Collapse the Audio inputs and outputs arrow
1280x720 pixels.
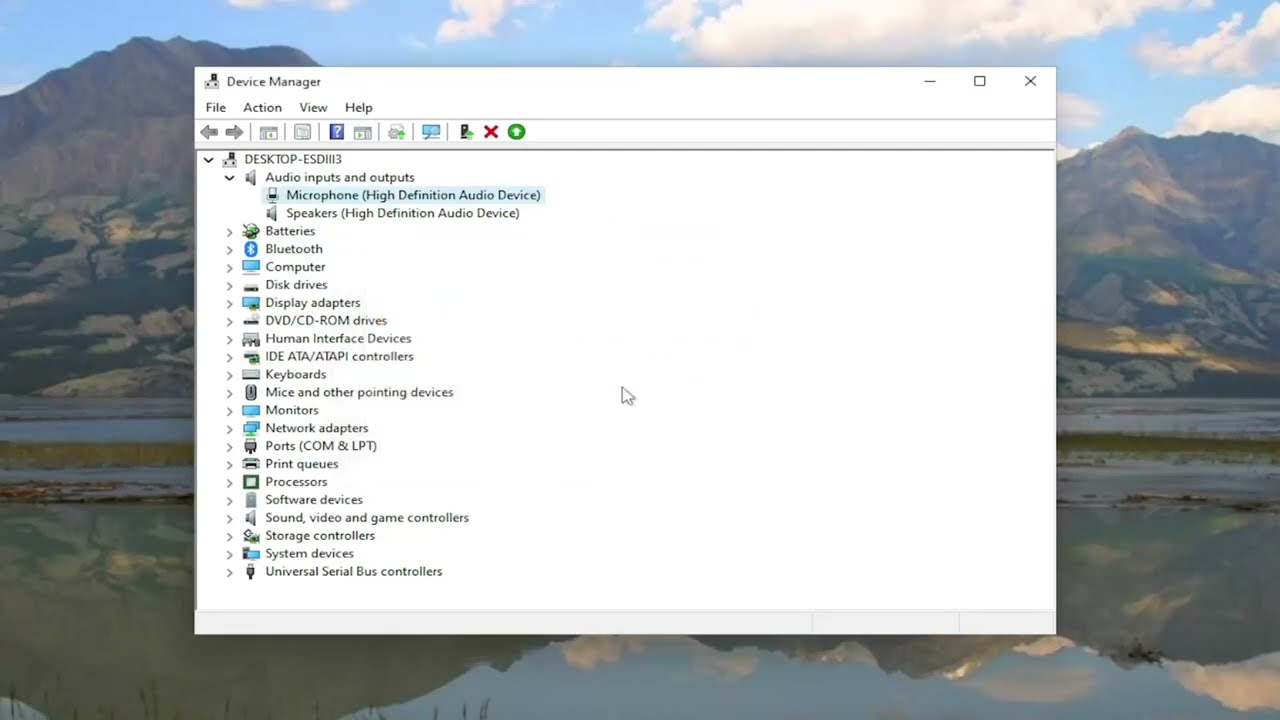229,178
